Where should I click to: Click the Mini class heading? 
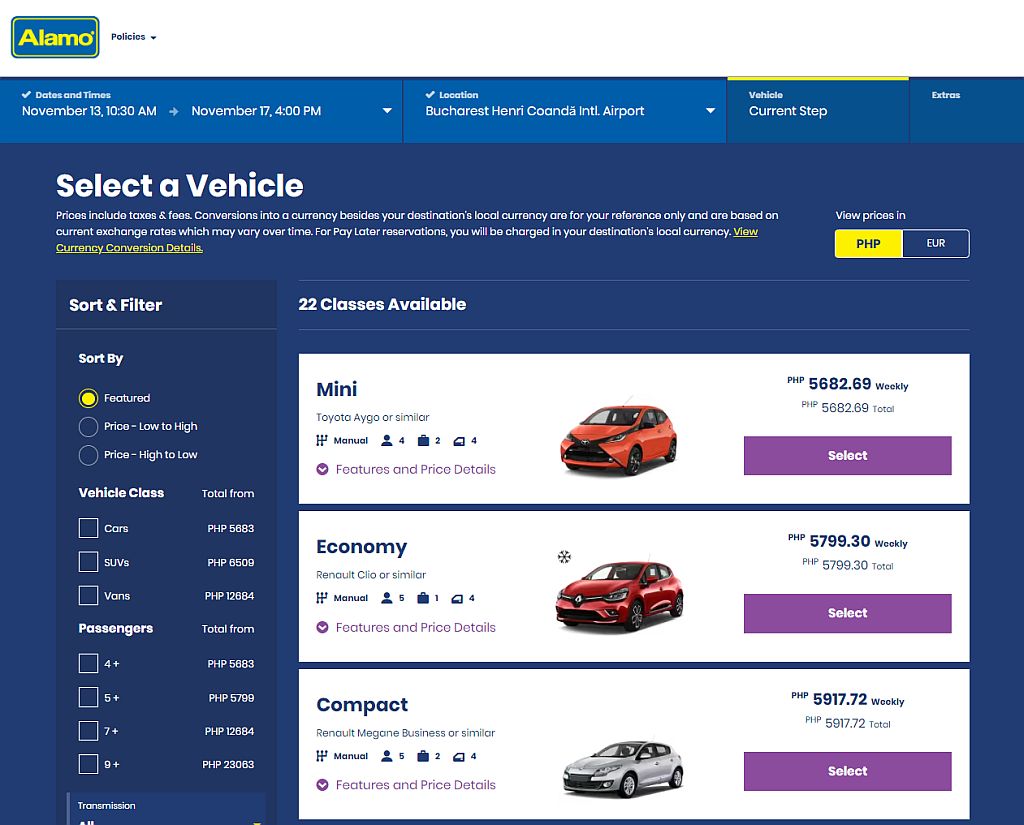click(336, 389)
